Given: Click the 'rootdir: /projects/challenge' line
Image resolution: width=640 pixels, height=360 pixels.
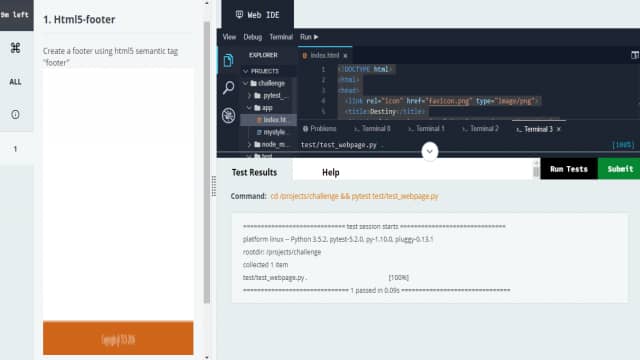Looking at the screenshot, I should (282, 252).
